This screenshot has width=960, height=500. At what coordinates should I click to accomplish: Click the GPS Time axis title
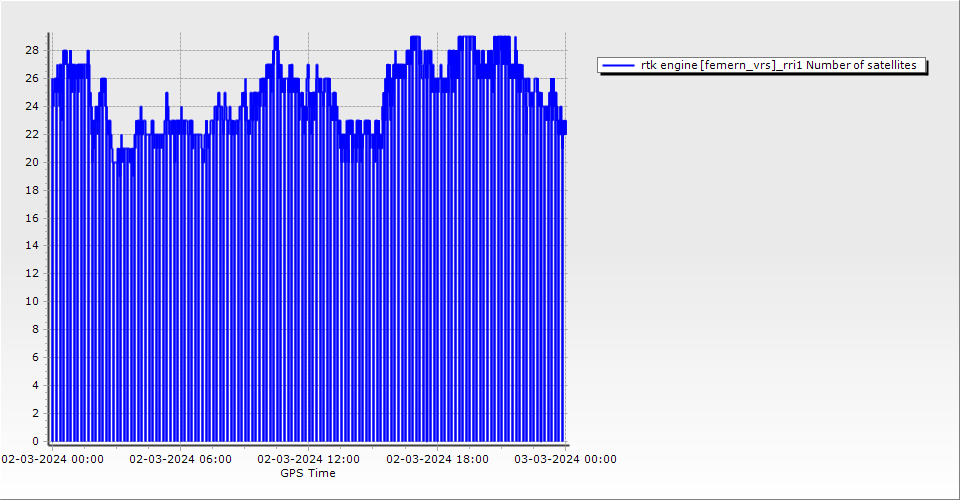(x=308, y=473)
